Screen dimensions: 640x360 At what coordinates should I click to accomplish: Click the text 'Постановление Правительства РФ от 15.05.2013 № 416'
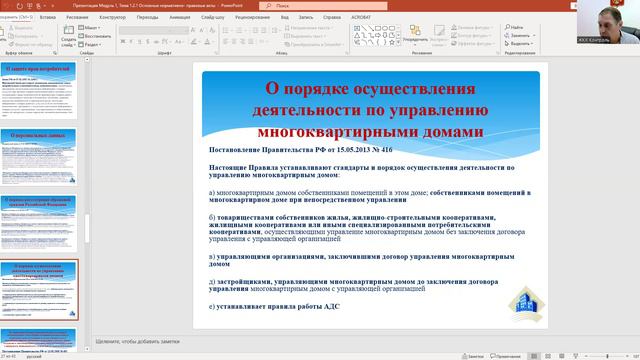pyautogui.click(x=300, y=150)
